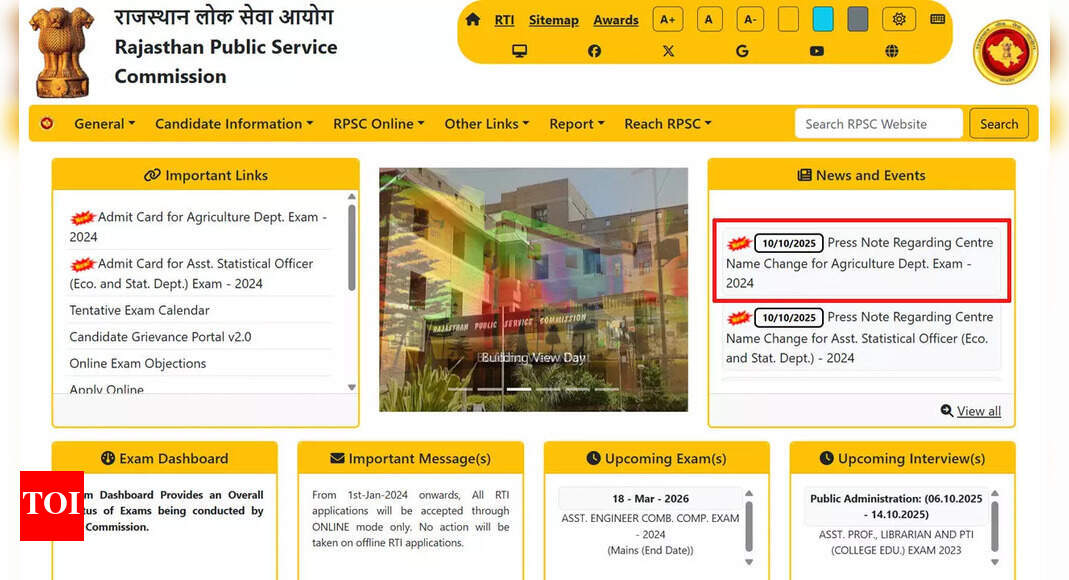Click the screen reader monitor icon
The width and height of the screenshot is (1069, 580).
(x=519, y=50)
